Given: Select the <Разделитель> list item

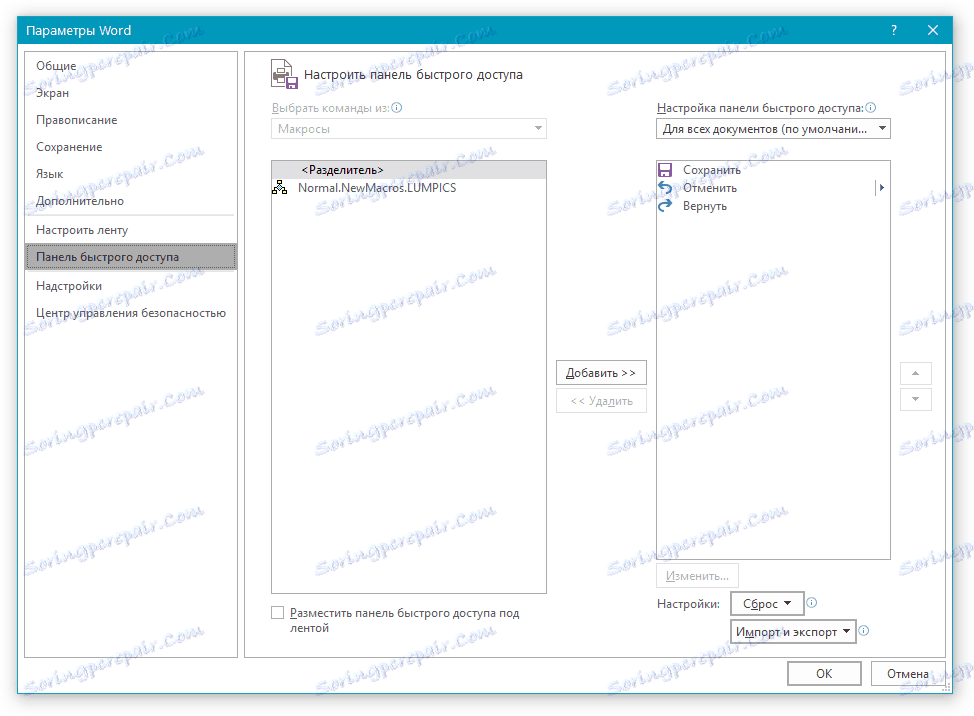Looking at the screenshot, I should tap(409, 170).
